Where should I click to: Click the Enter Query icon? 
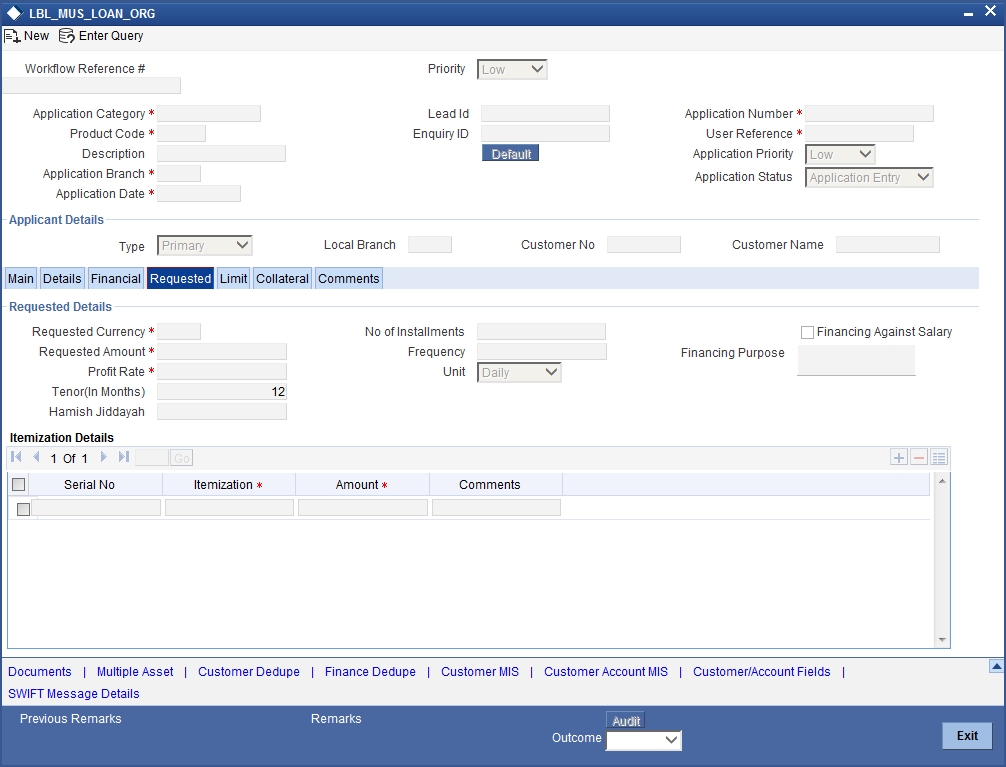66,36
